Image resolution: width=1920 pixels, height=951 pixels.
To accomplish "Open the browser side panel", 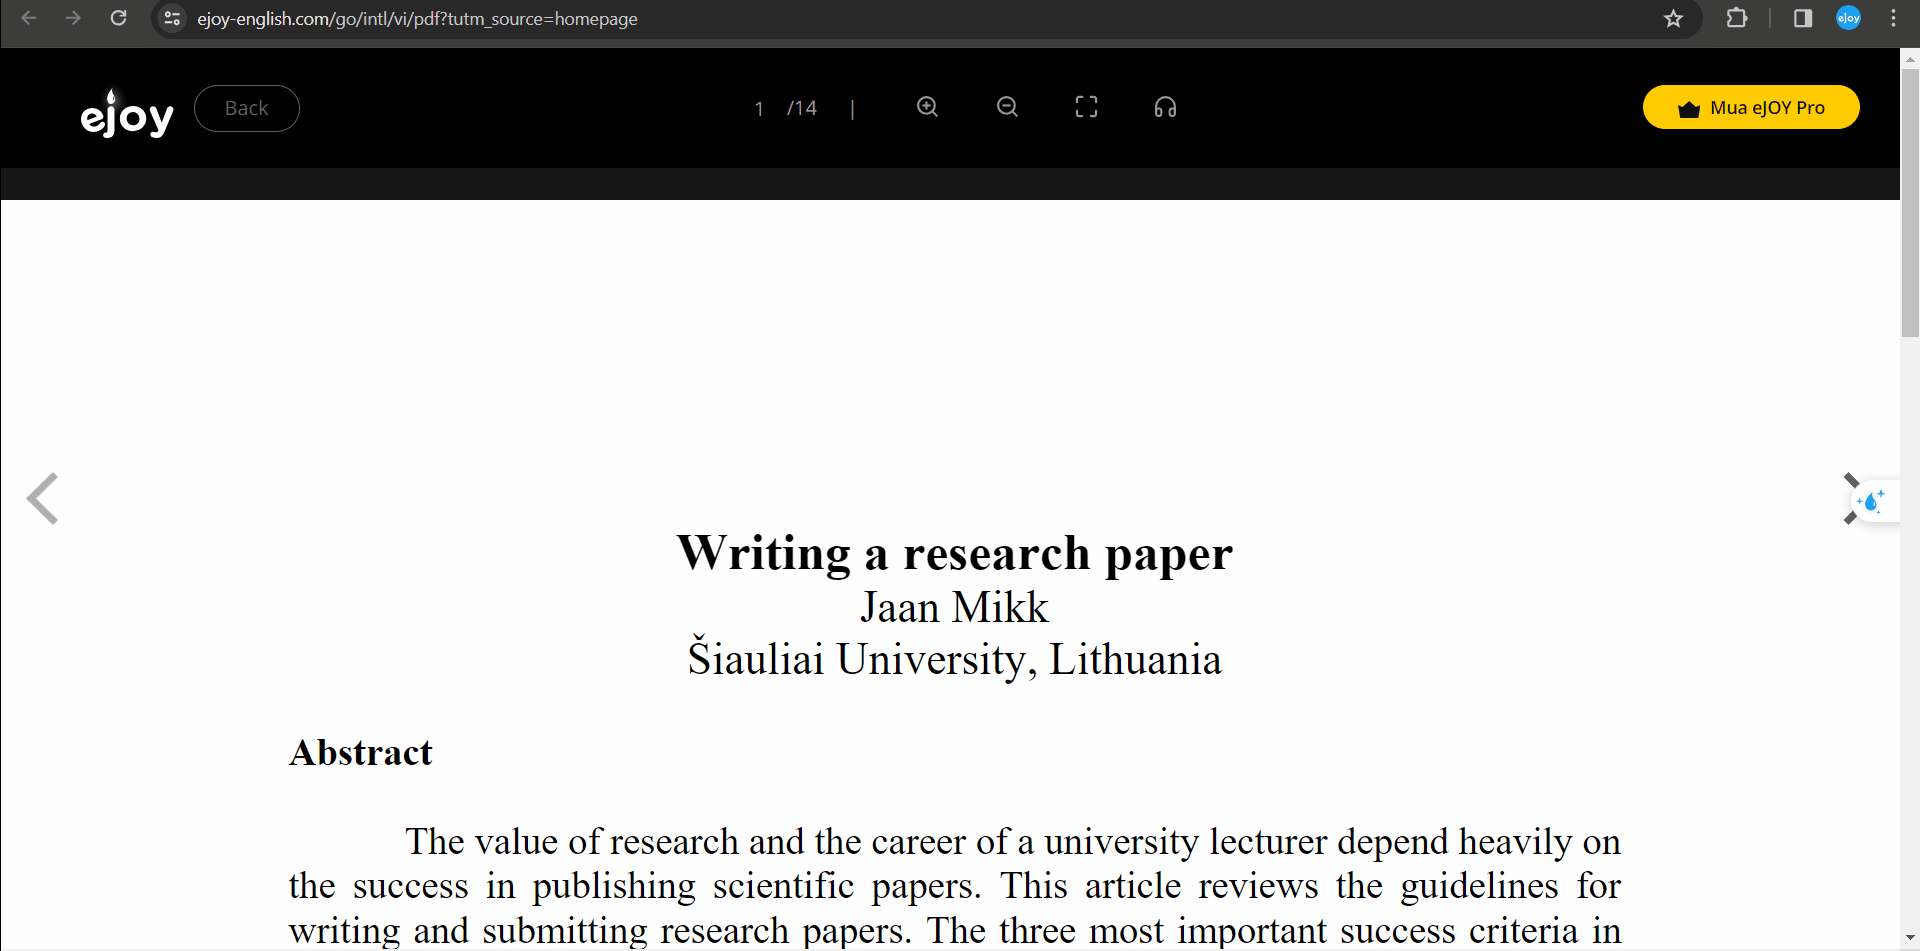I will [1803, 18].
